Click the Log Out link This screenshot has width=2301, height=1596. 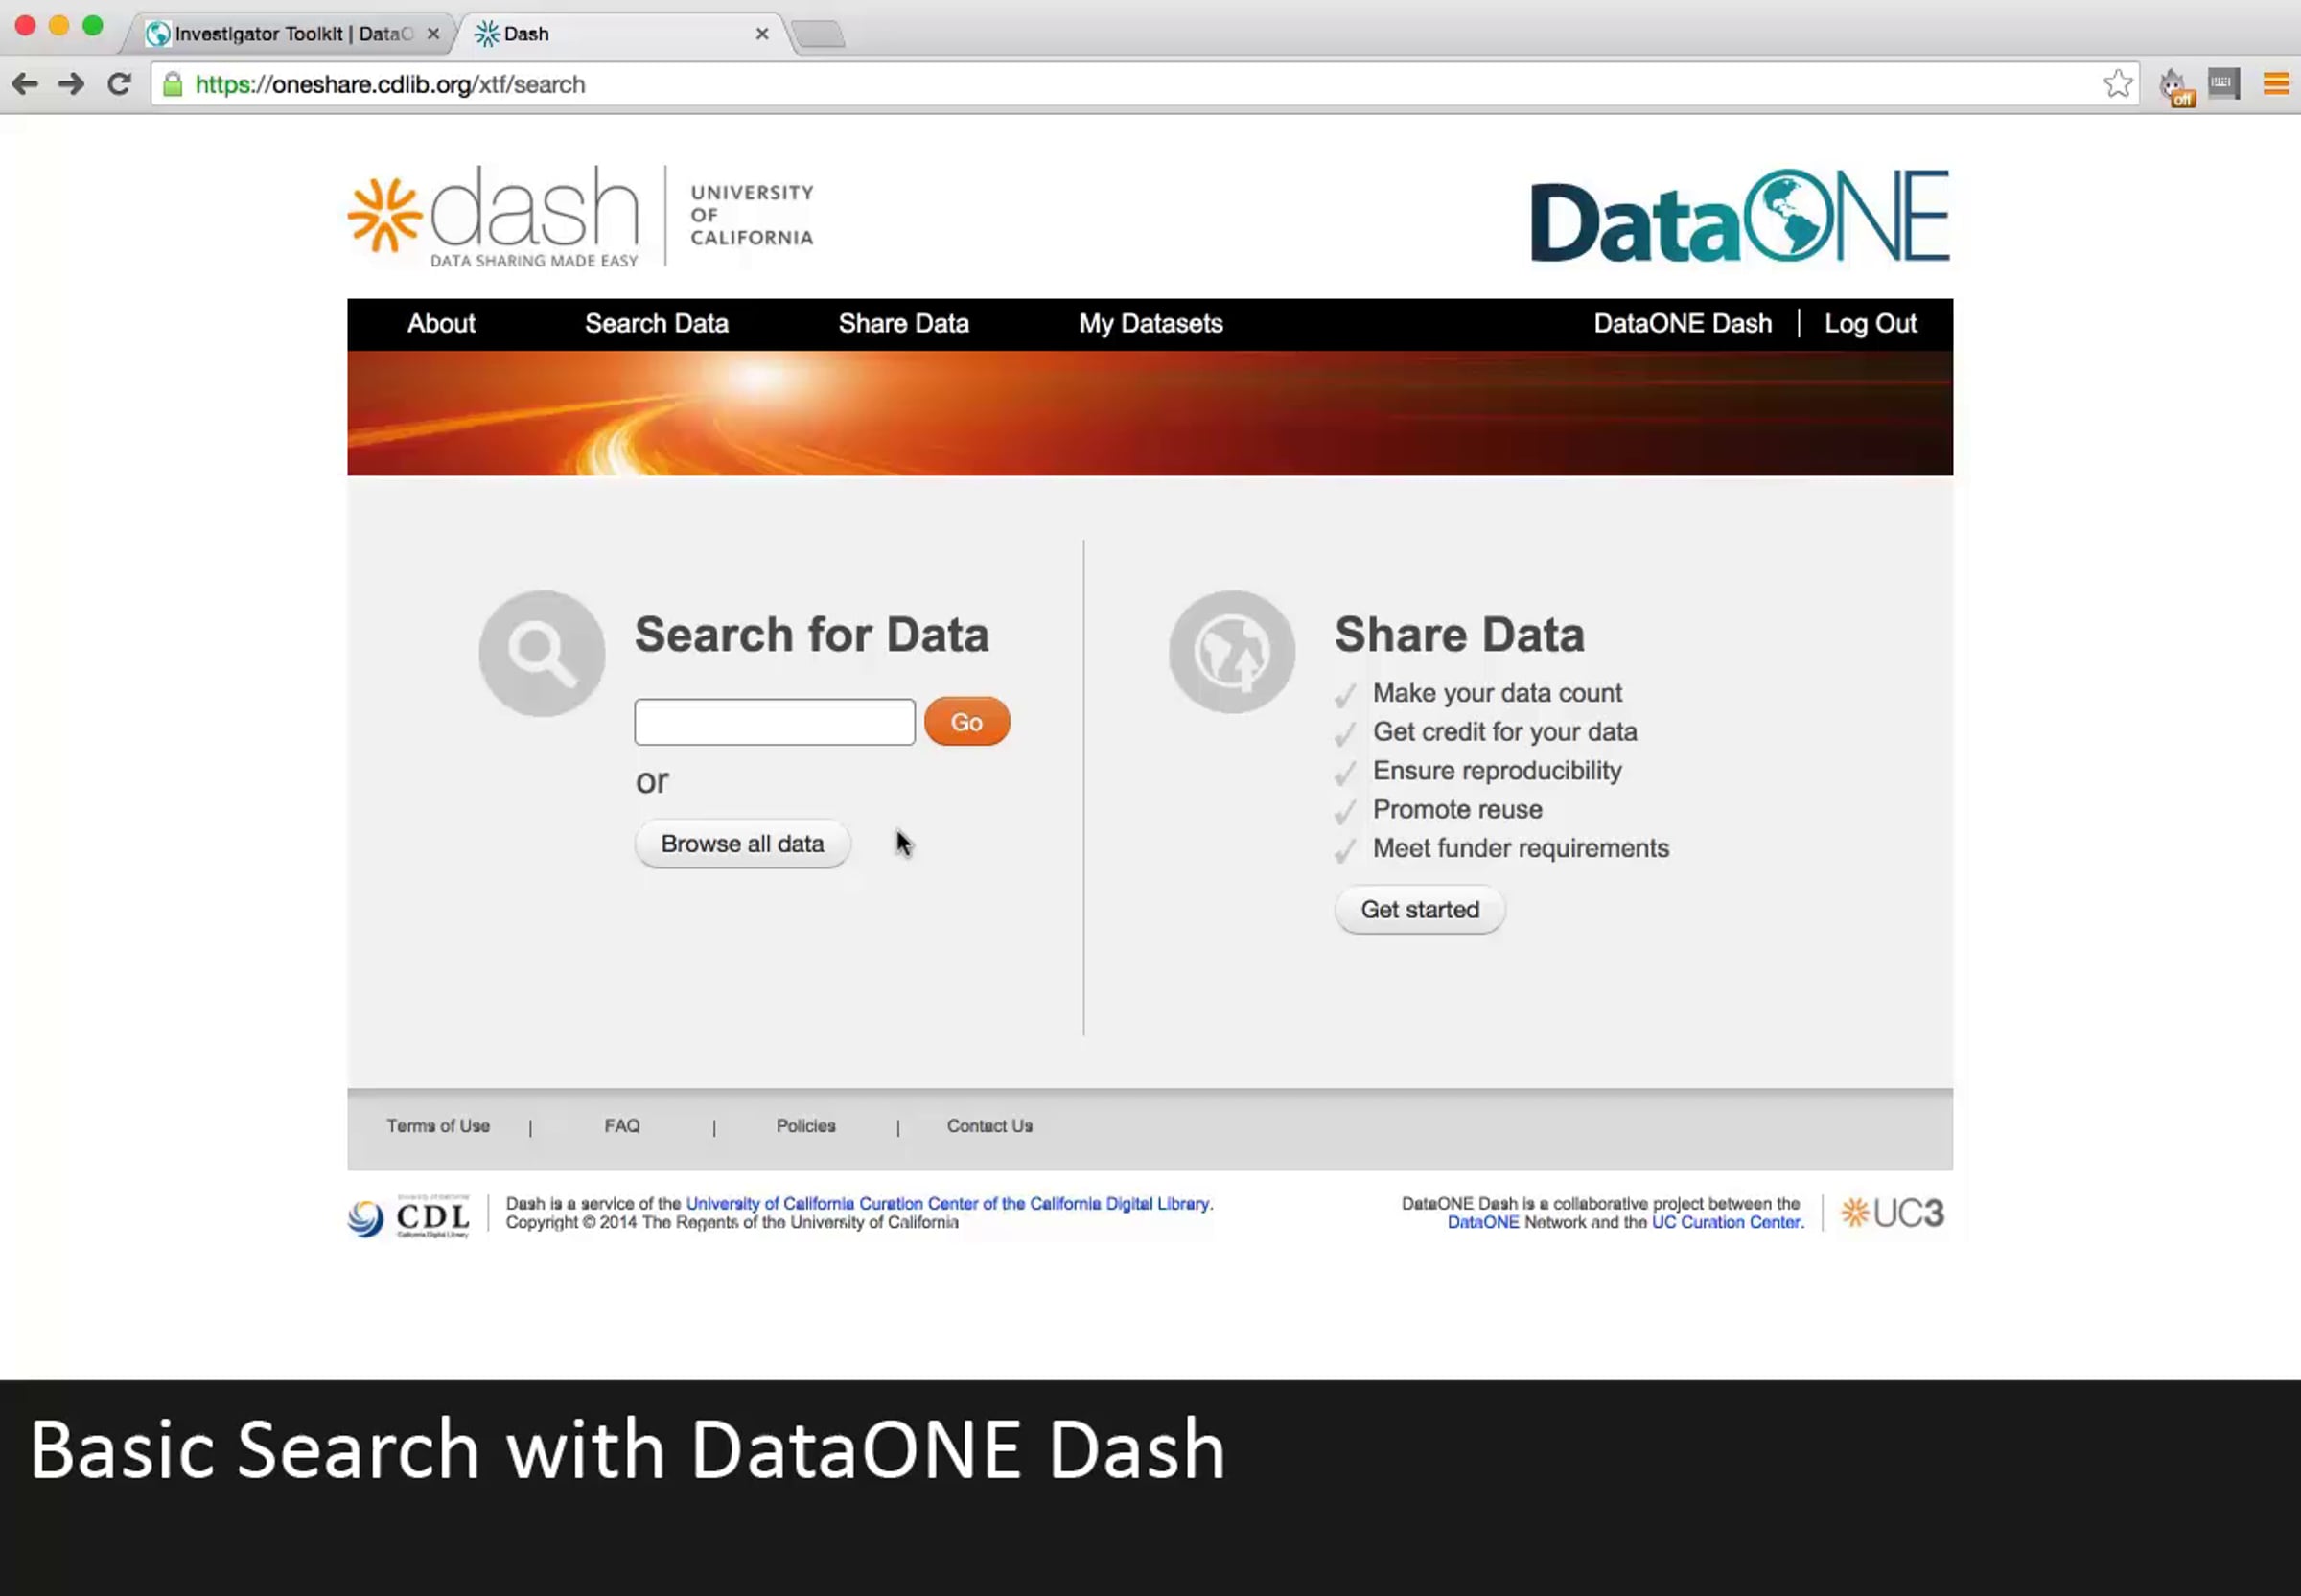tap(1870, 324)
